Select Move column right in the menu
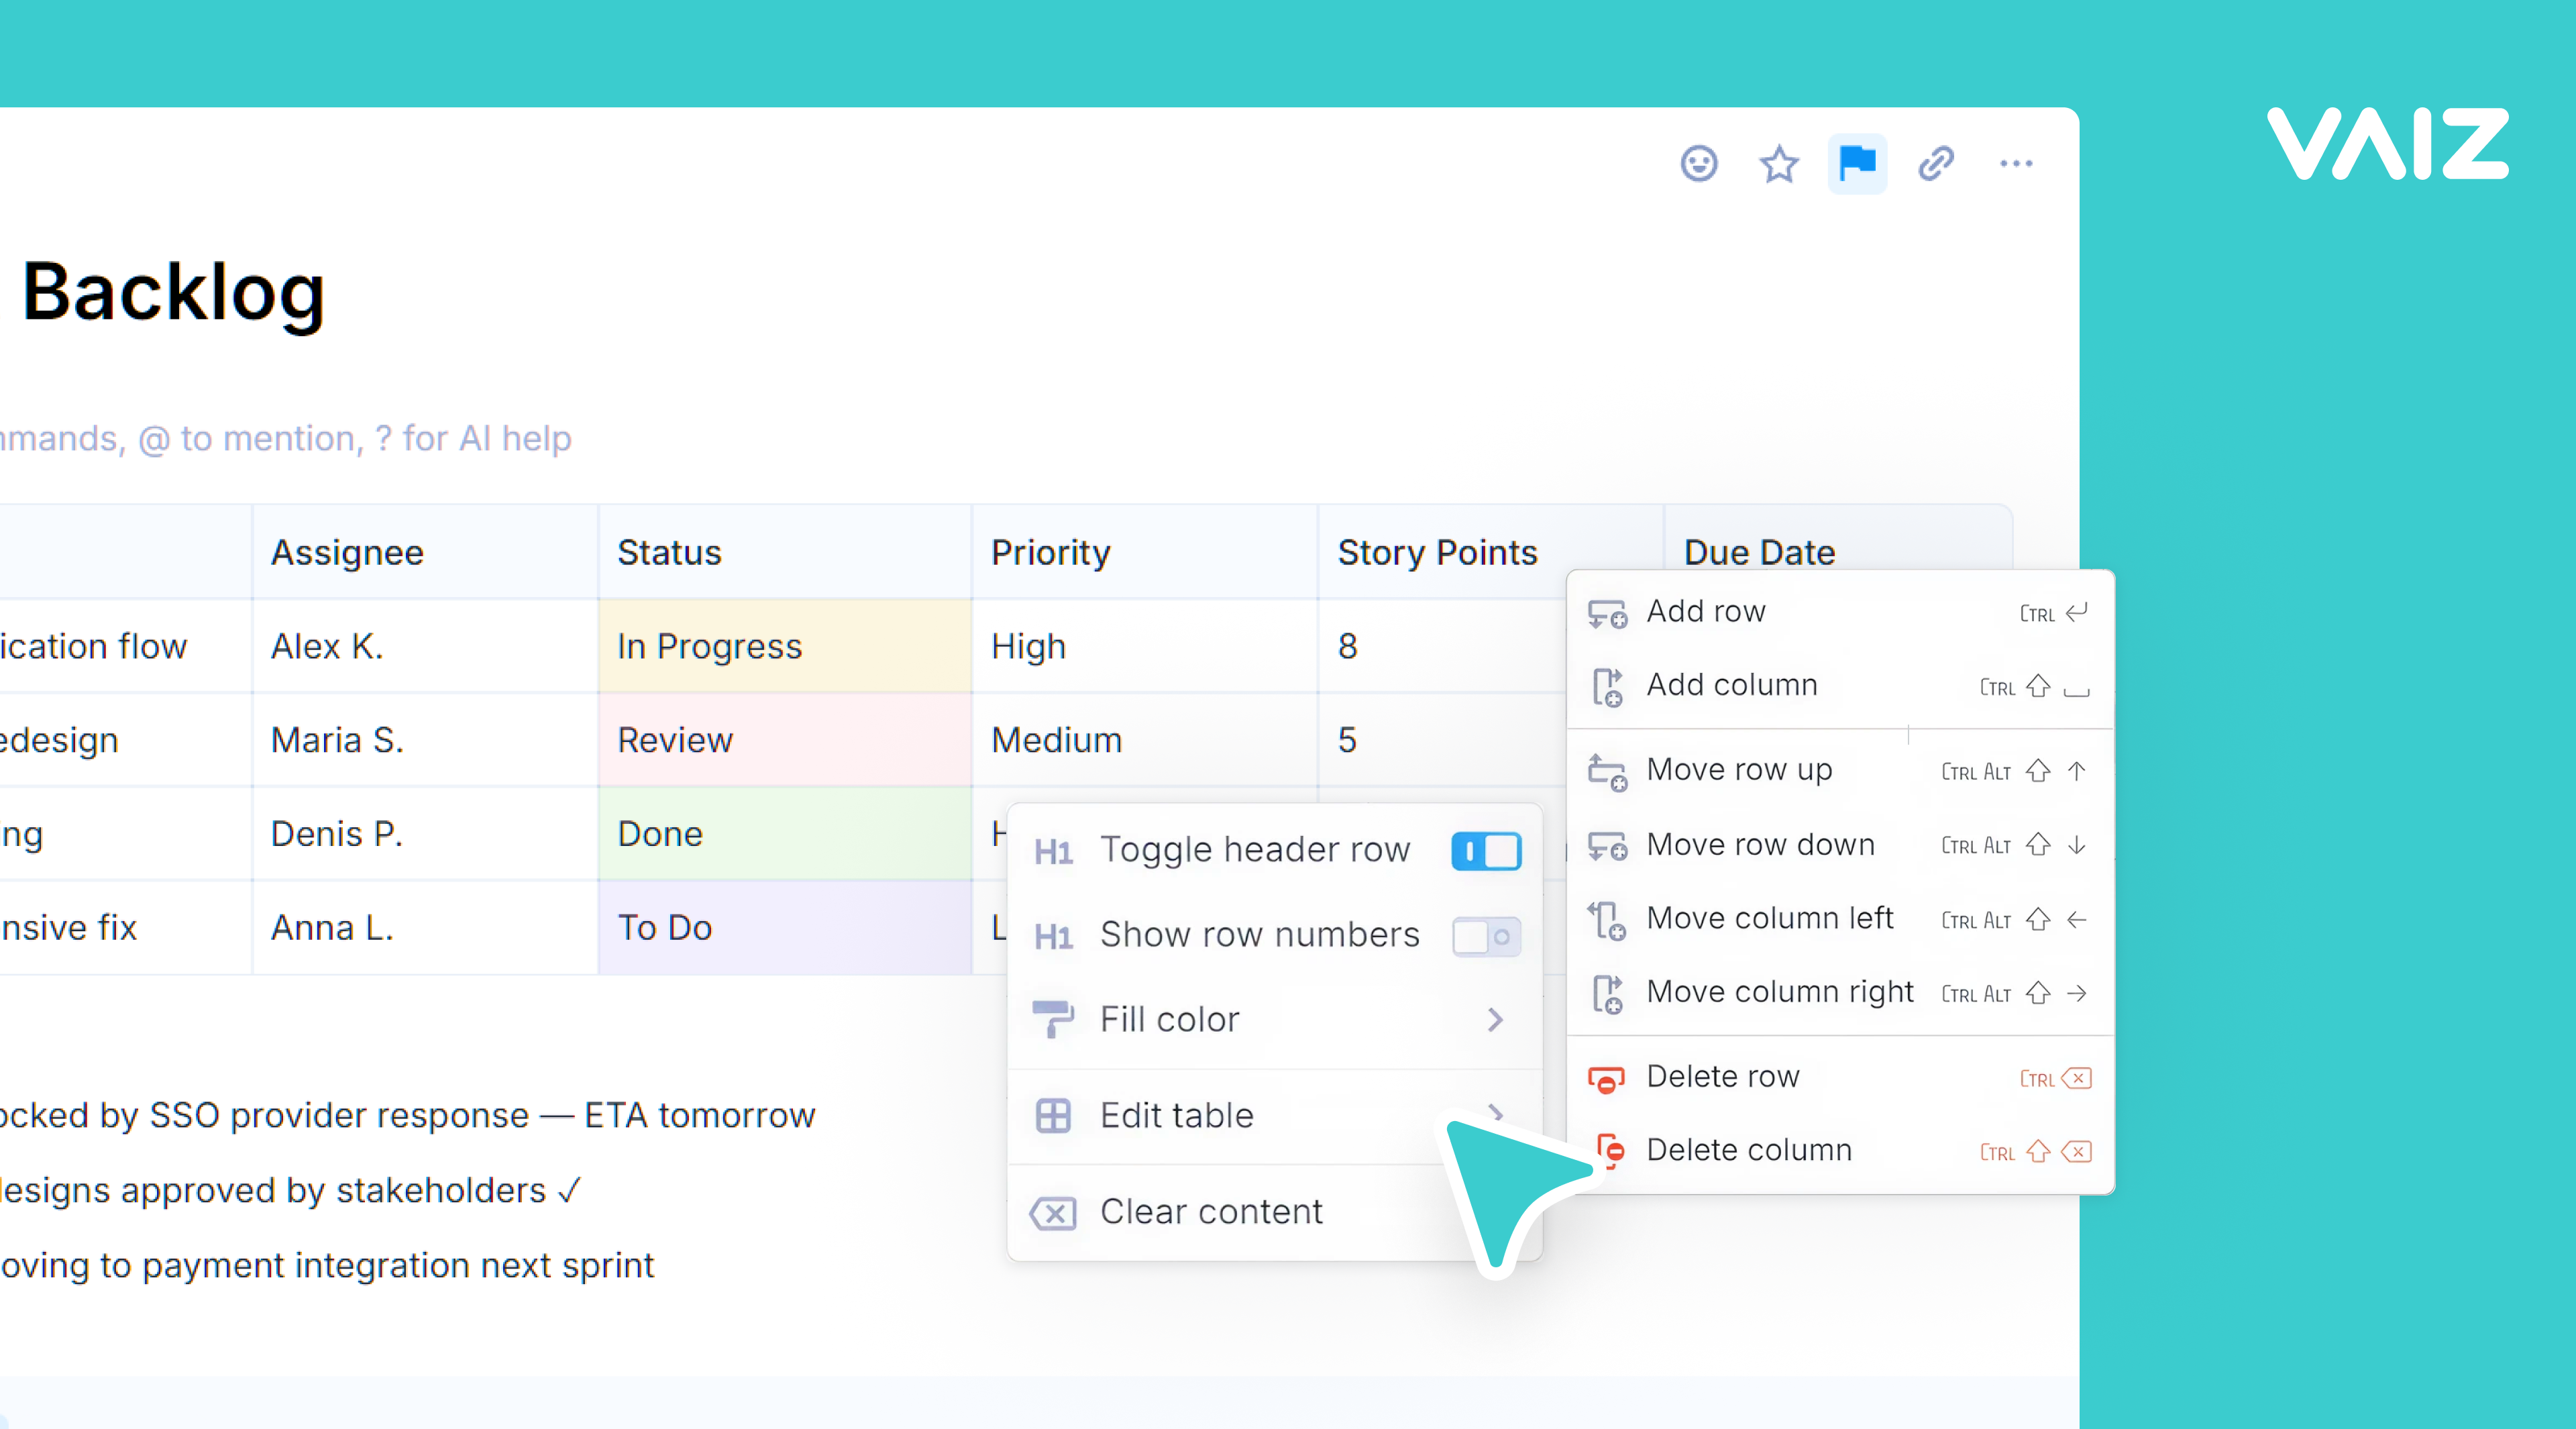 [1779, 992]
